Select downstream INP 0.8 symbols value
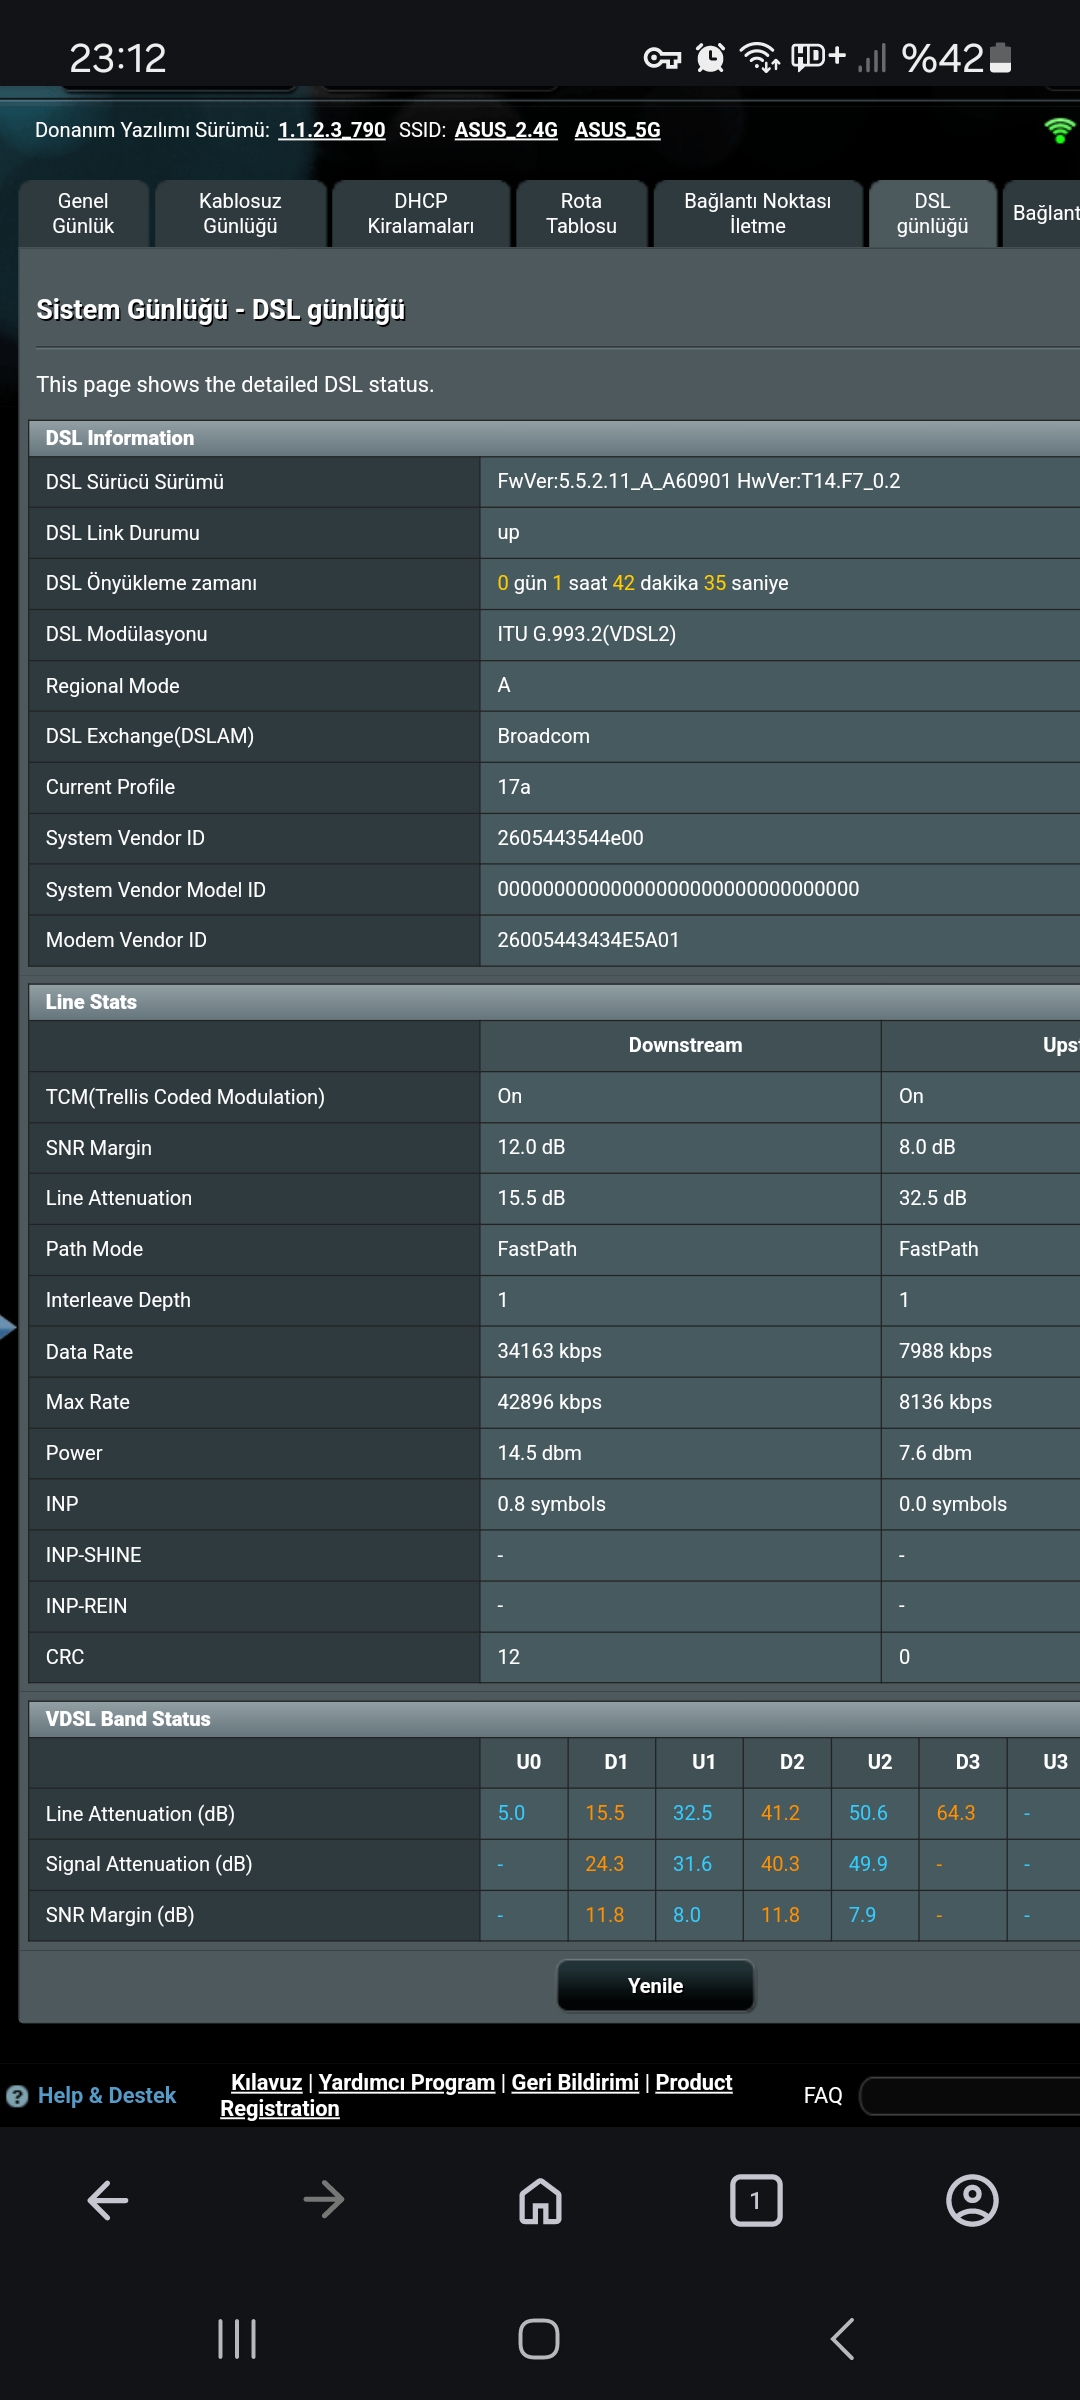The image size is (1080, 2400). [551, 1504]
